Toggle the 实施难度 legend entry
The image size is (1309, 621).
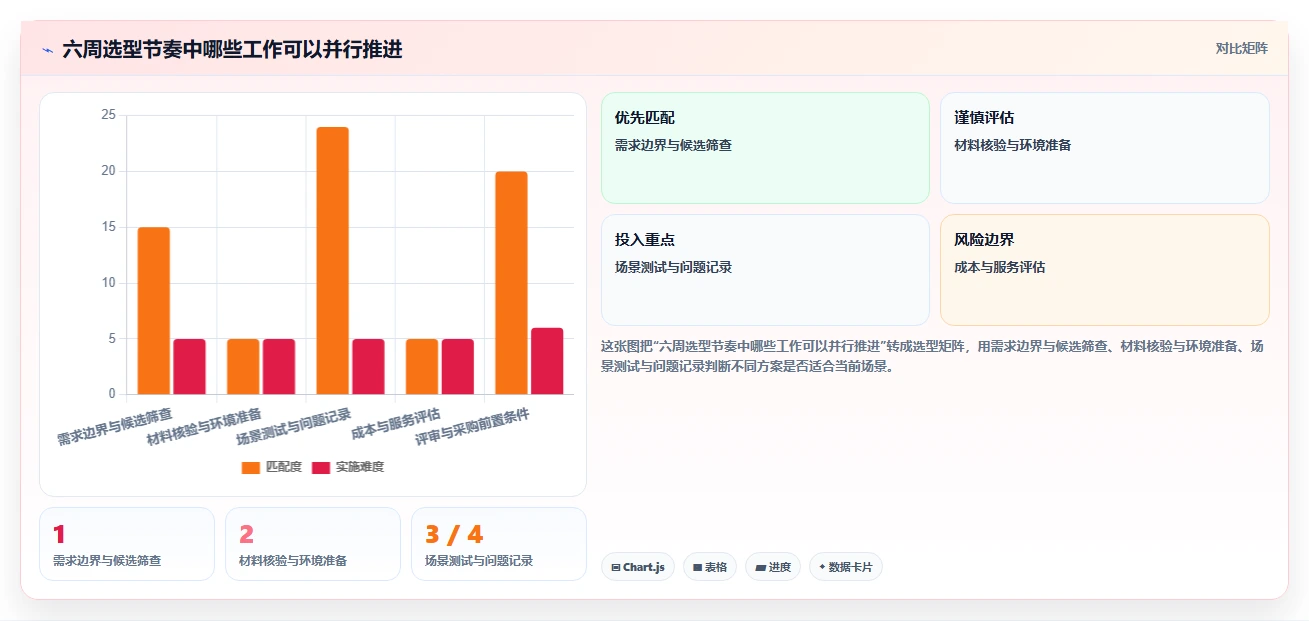[x=348, y=467]
